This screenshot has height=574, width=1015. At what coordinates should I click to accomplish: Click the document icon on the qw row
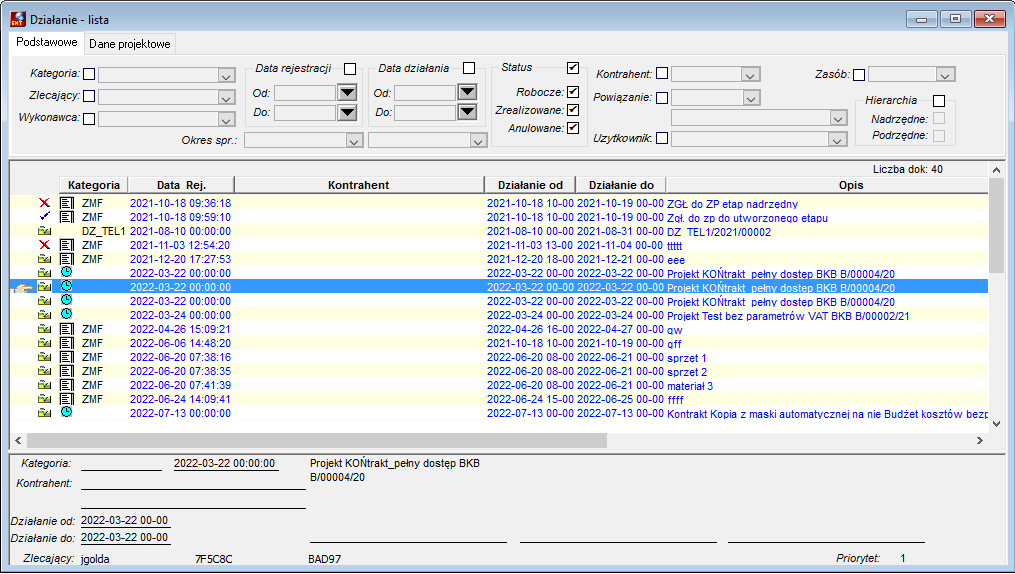pos(67,329)
